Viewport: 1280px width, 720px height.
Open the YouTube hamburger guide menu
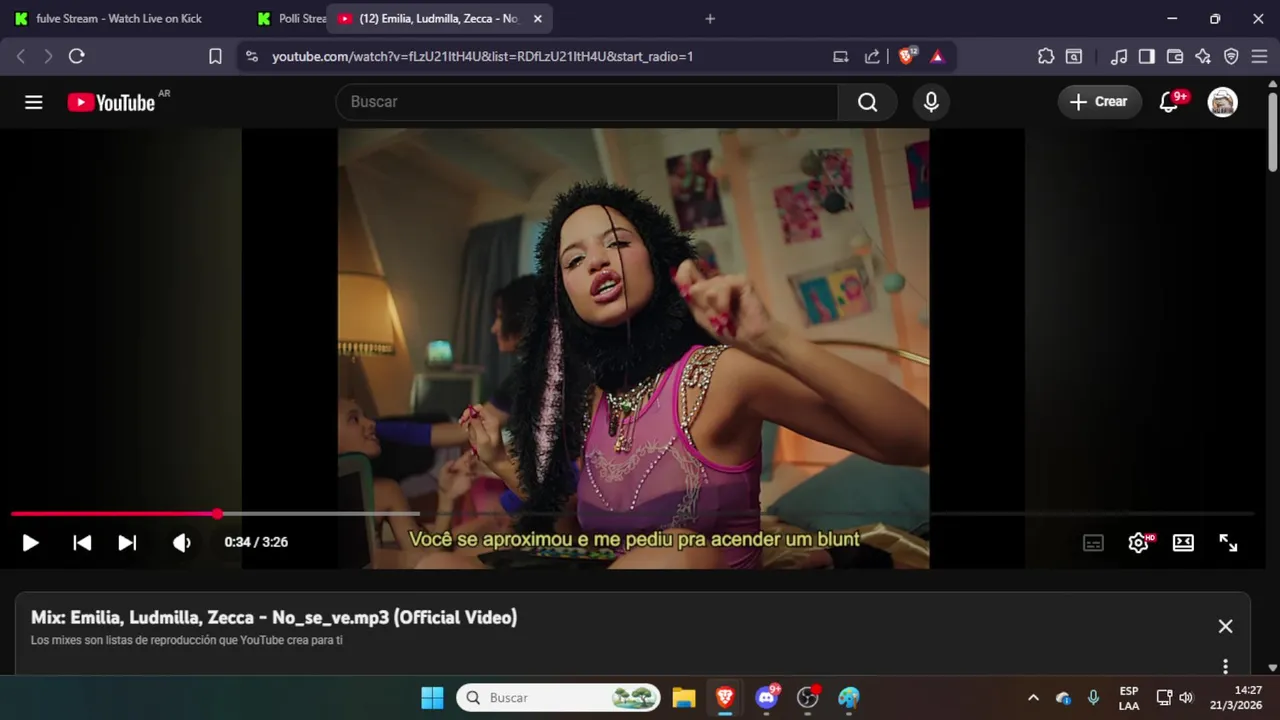click(x=34, y=102)
